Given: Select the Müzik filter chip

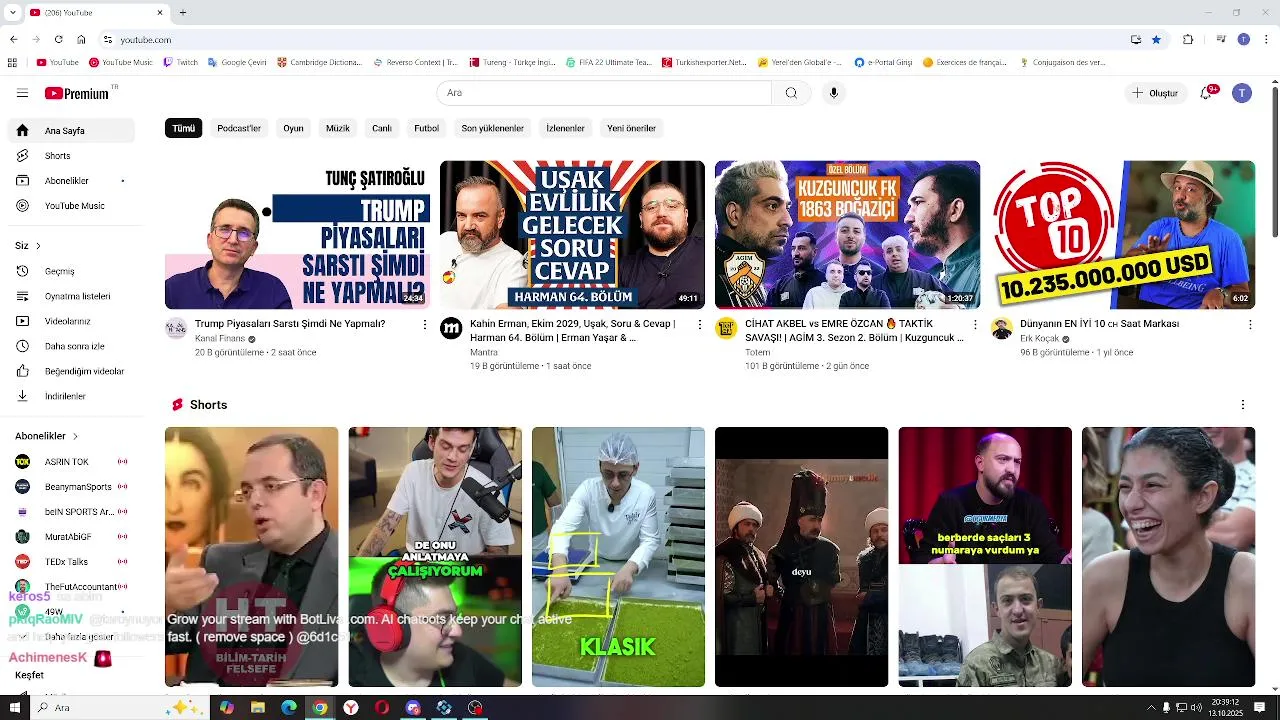Looking at the screenshot, I should pos(338,128).
